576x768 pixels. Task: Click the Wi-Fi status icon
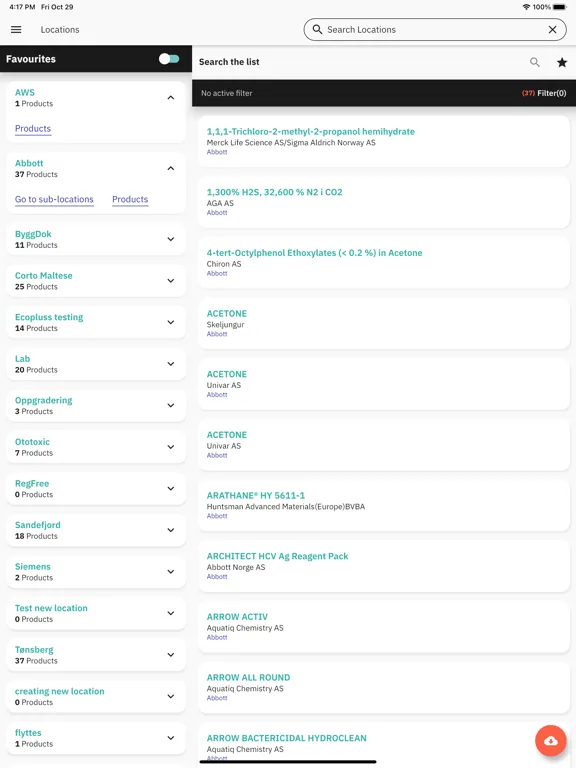(527, 7)
